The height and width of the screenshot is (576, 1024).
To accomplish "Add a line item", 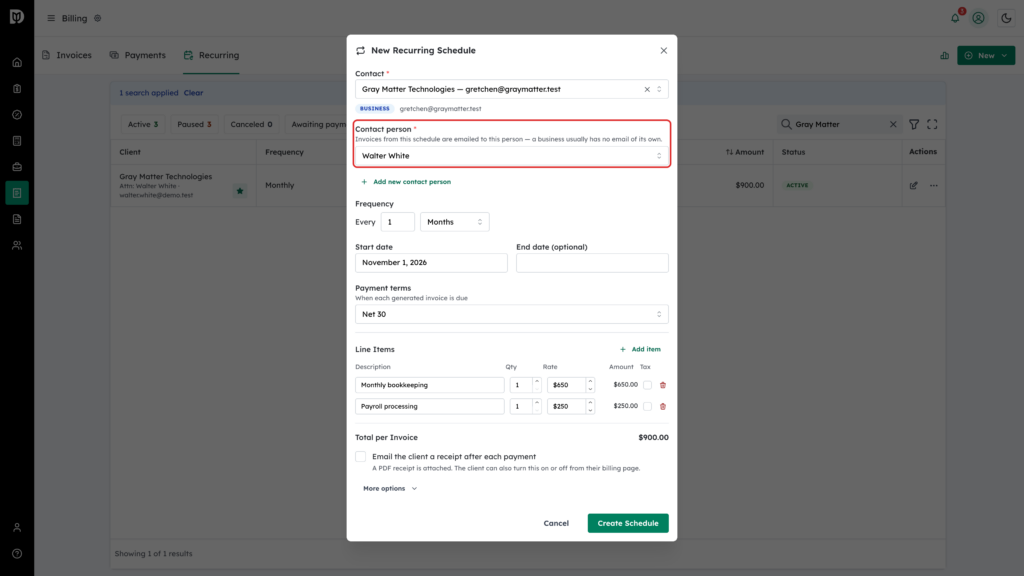I will 640,349.
